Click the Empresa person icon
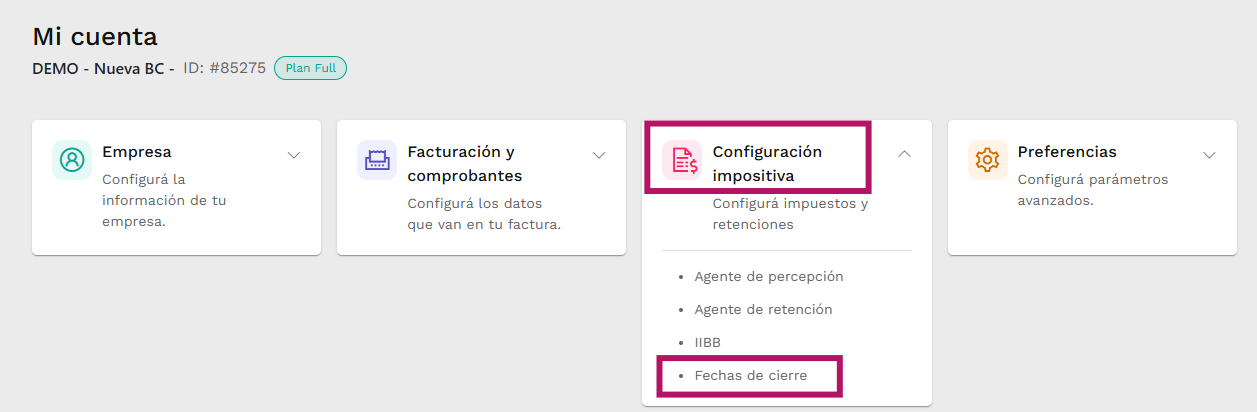 click(x=72, y=160)
